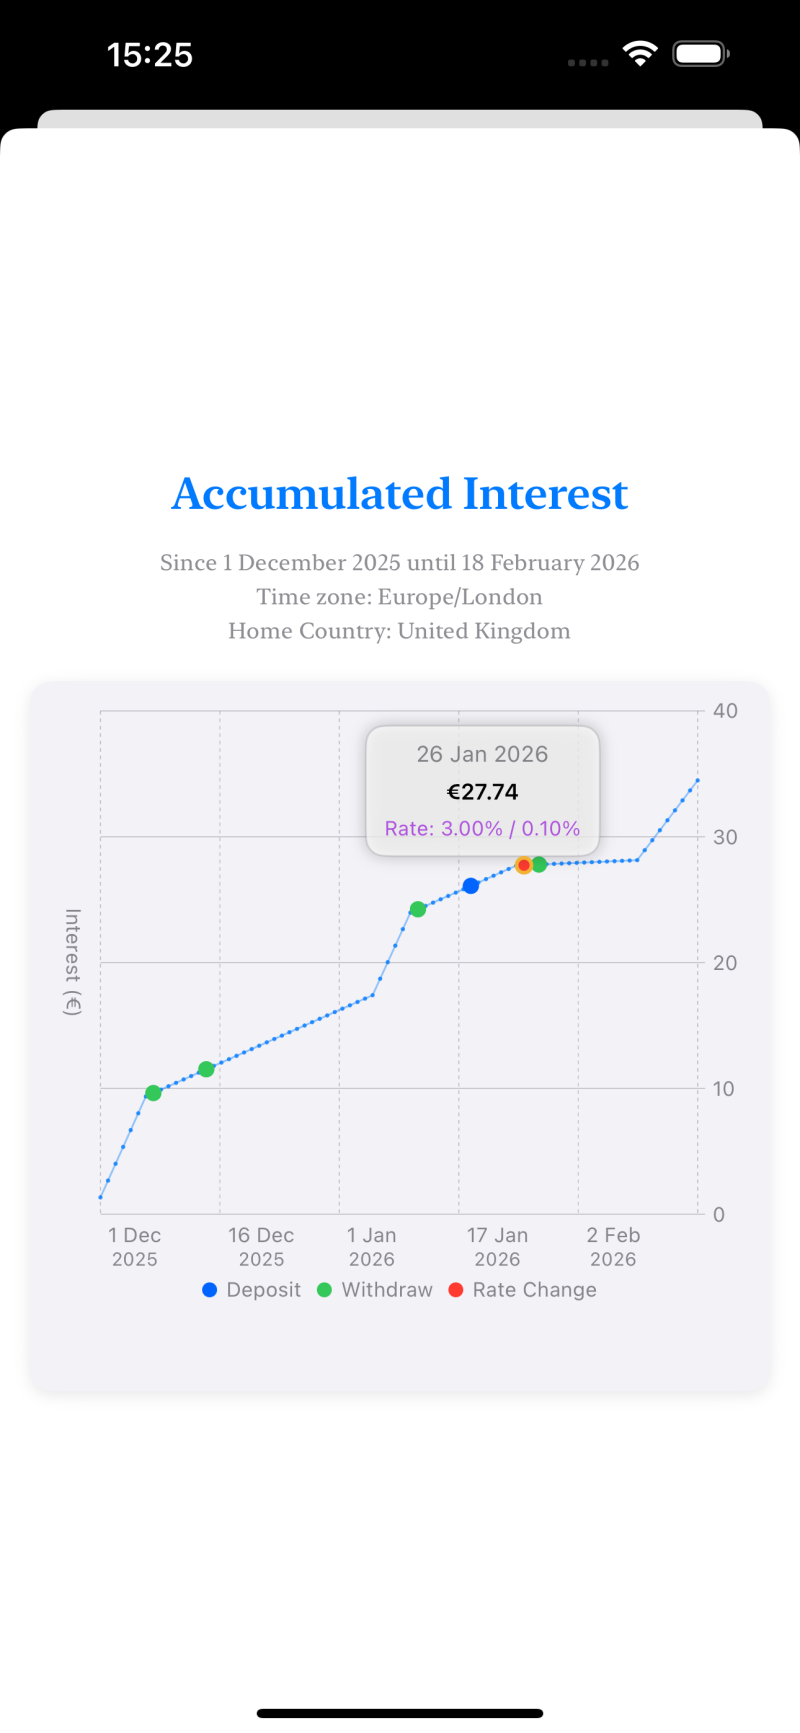
Task: Select the red rate change marker on the chart
Action: tap(523, 865)
